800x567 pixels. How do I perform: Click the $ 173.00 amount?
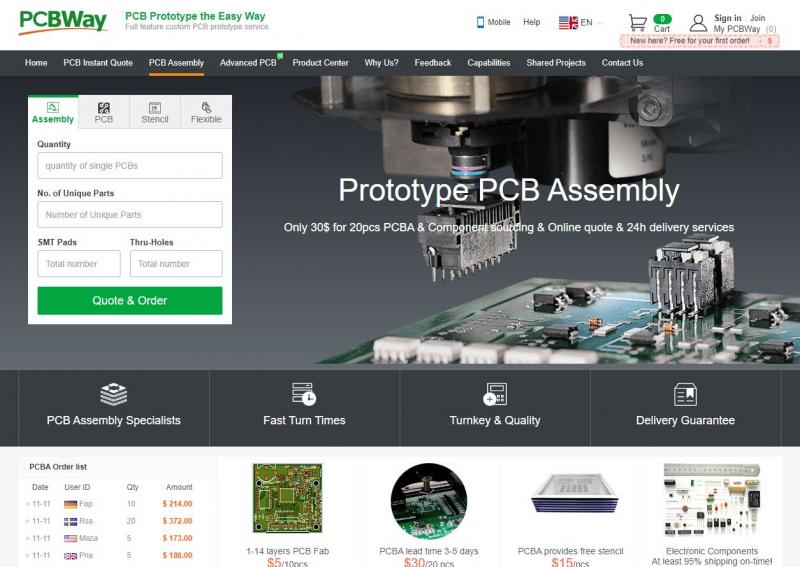tap(178, 538)
